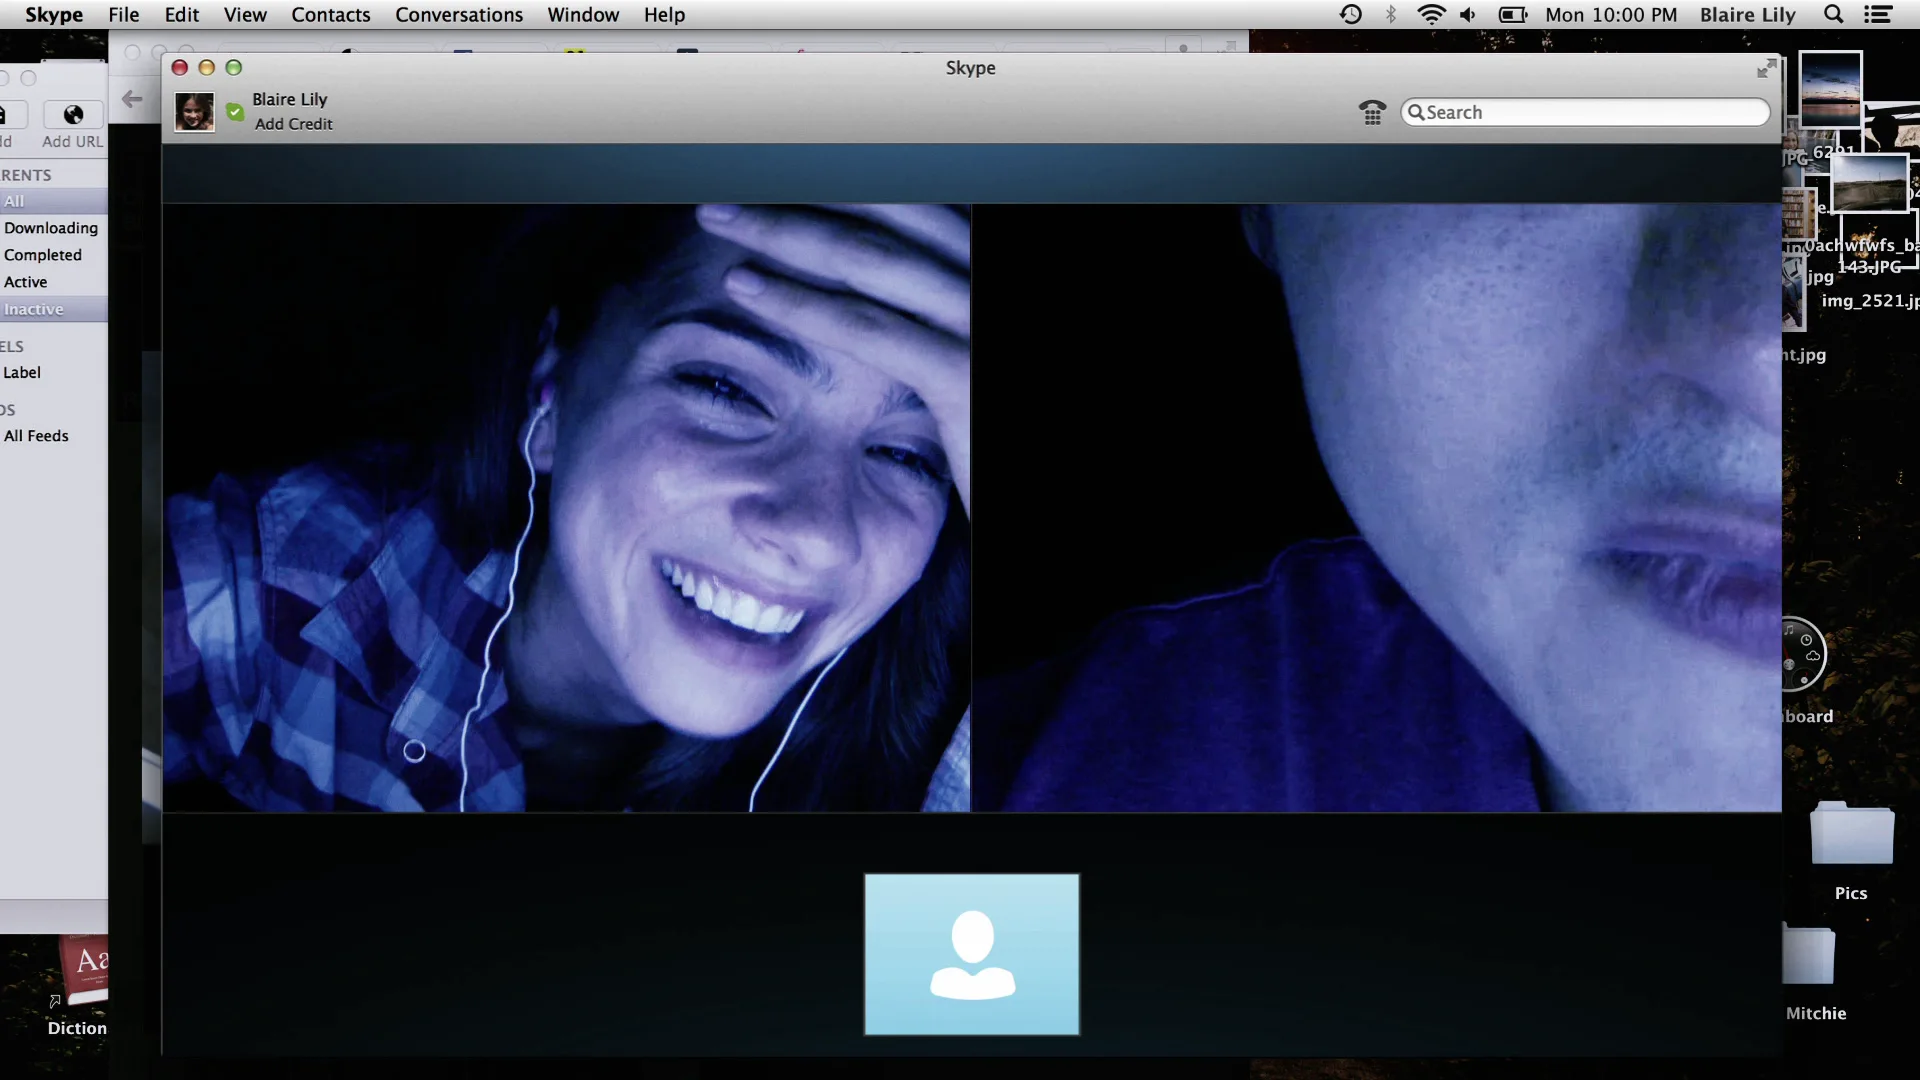Open the Window menu
The image size is (1920, 1080).
(x=583, y=15)
